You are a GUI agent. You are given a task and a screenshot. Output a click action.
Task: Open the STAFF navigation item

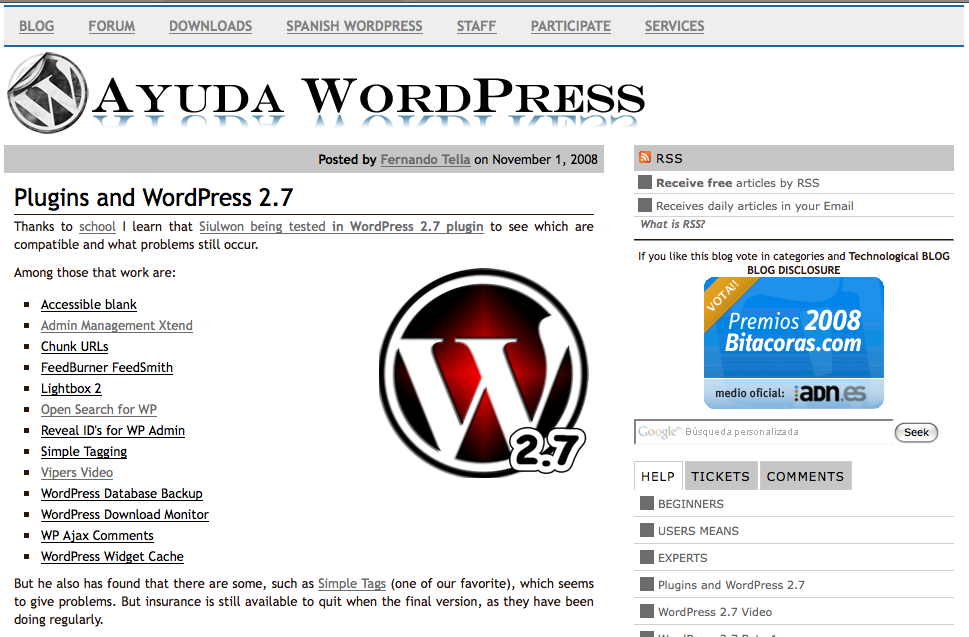476,26
